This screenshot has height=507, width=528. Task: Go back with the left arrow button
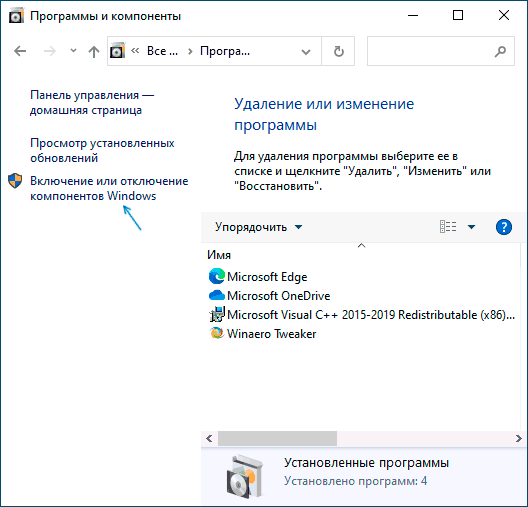coord(20,51)
